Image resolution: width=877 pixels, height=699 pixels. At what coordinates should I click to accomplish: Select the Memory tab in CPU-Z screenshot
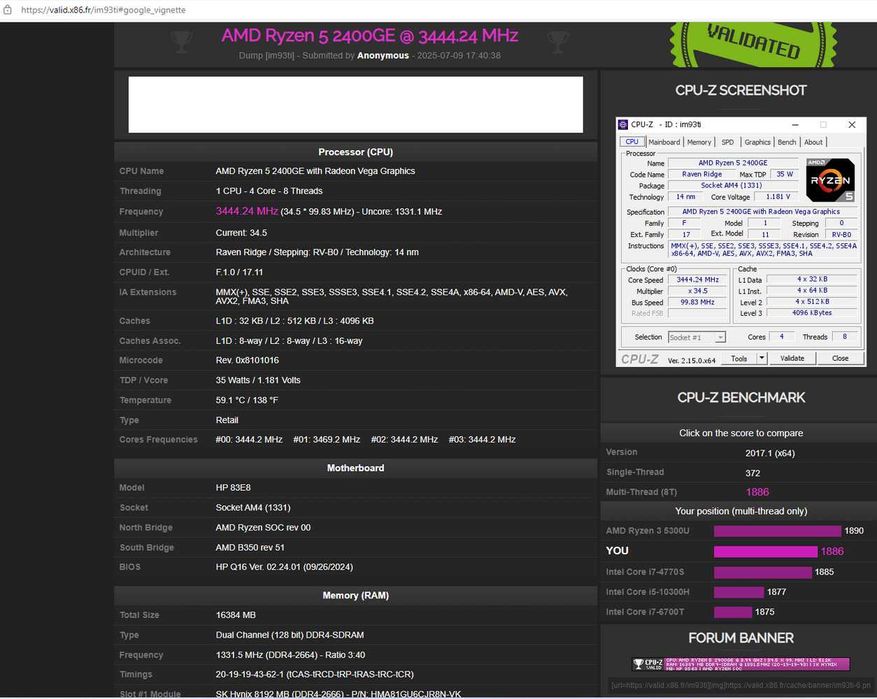(x=699, y=142)
